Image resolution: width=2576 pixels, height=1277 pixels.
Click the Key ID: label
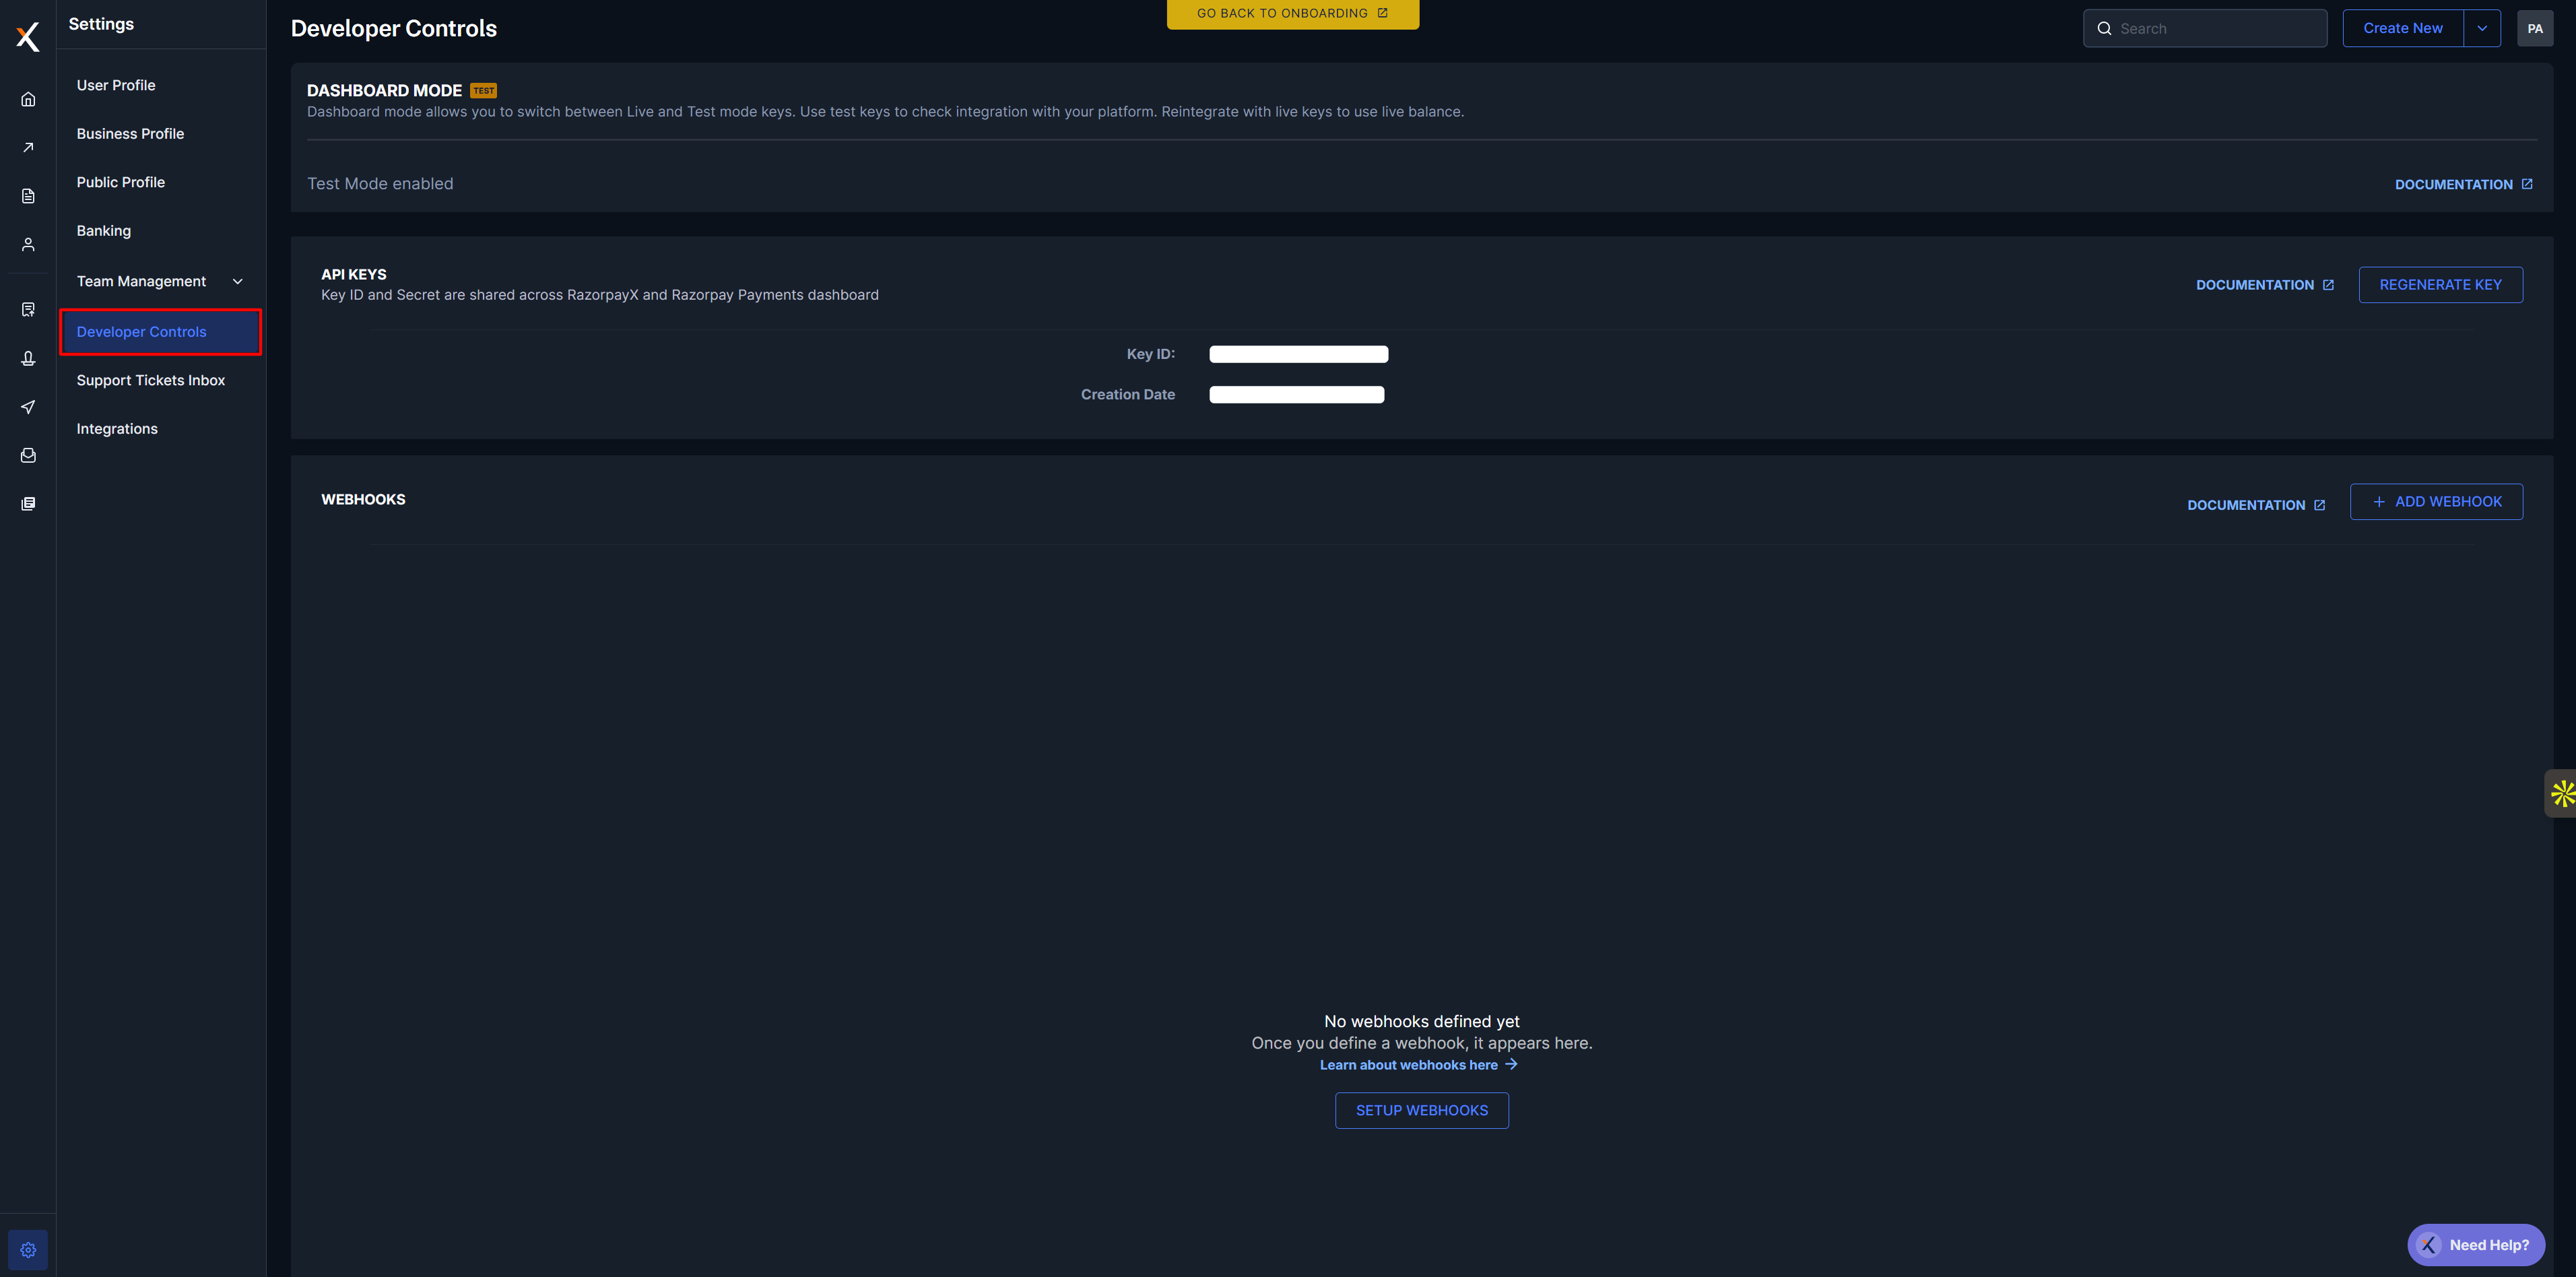coord(1150,354)
